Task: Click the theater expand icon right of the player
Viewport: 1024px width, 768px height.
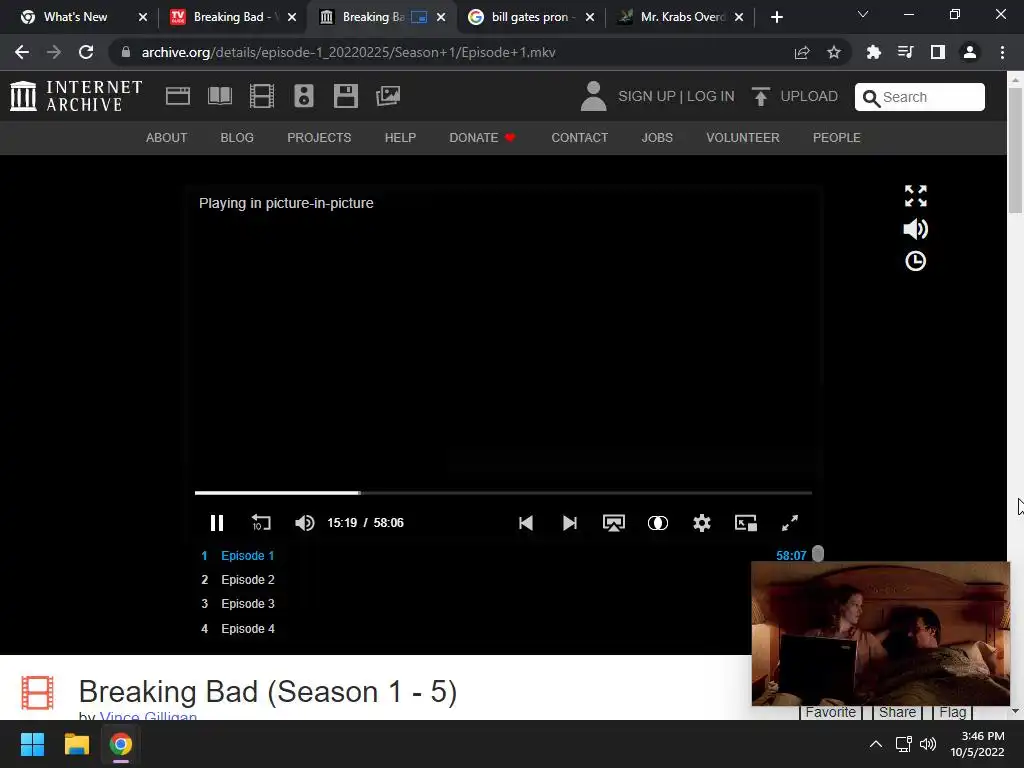Action: pos(916,196)
